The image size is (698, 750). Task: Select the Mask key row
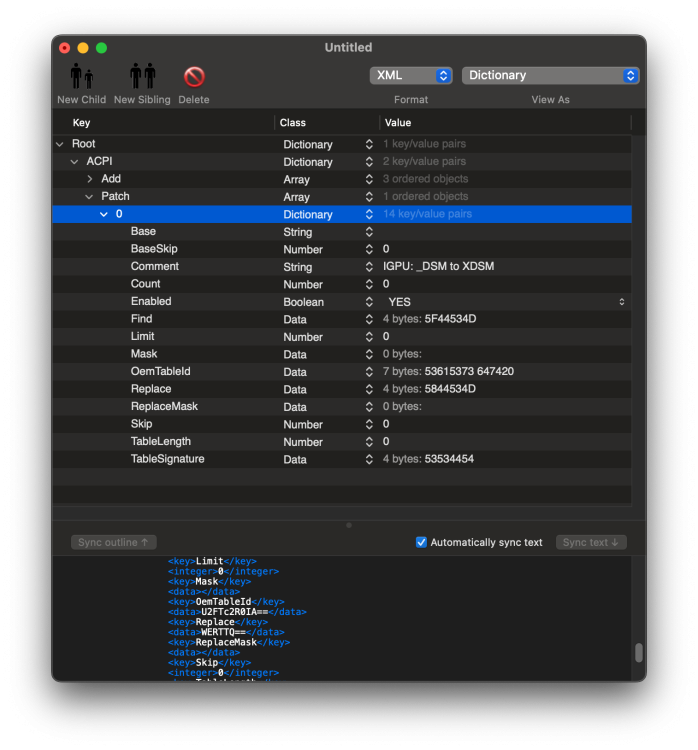coord(342,354)
